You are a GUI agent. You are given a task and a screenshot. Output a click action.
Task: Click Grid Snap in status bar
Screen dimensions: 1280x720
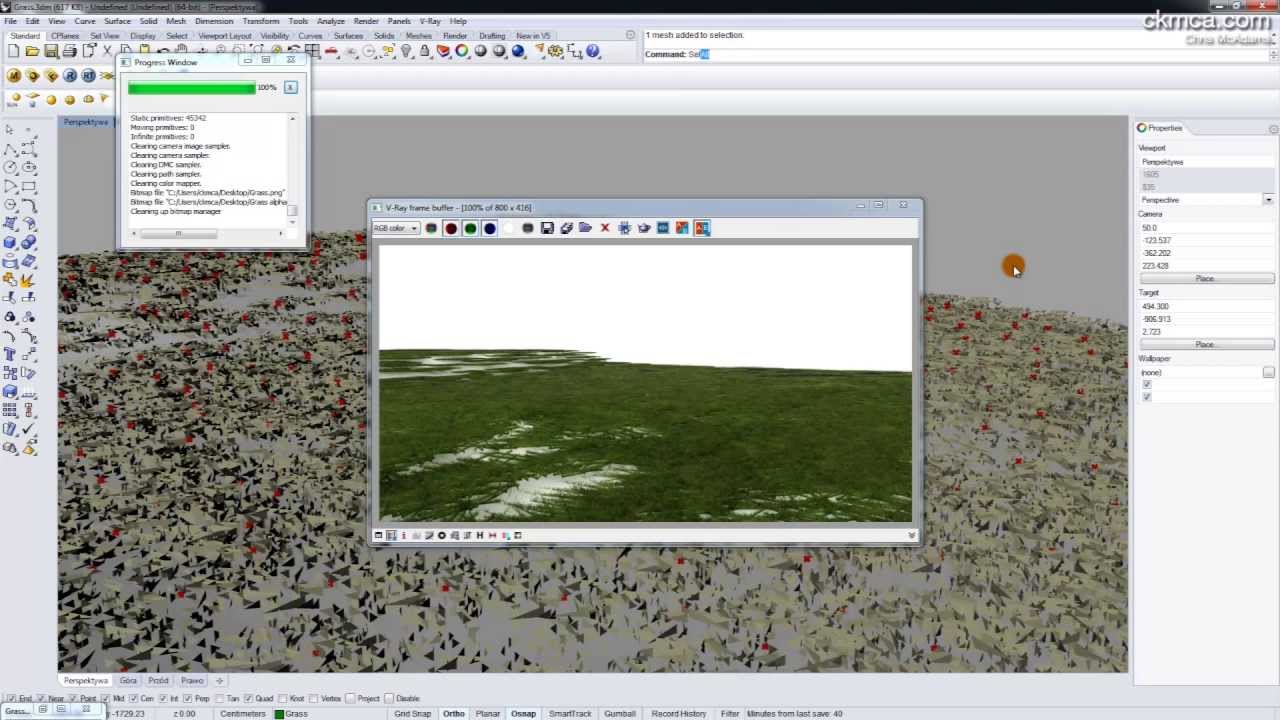click(412, 714)
